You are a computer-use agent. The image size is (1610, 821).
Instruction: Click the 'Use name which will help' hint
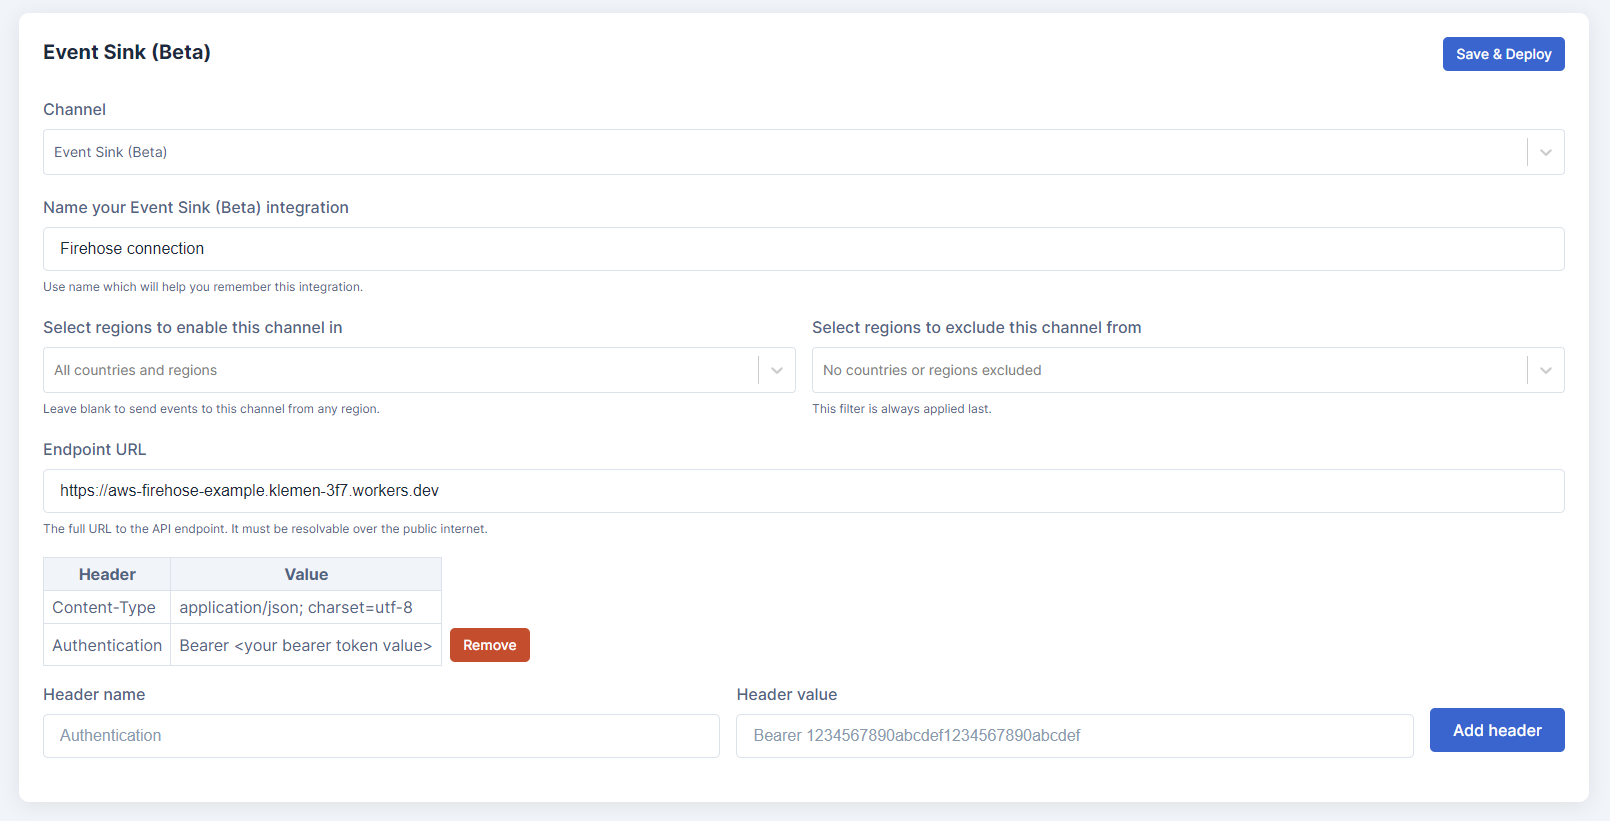click(203, 287)
